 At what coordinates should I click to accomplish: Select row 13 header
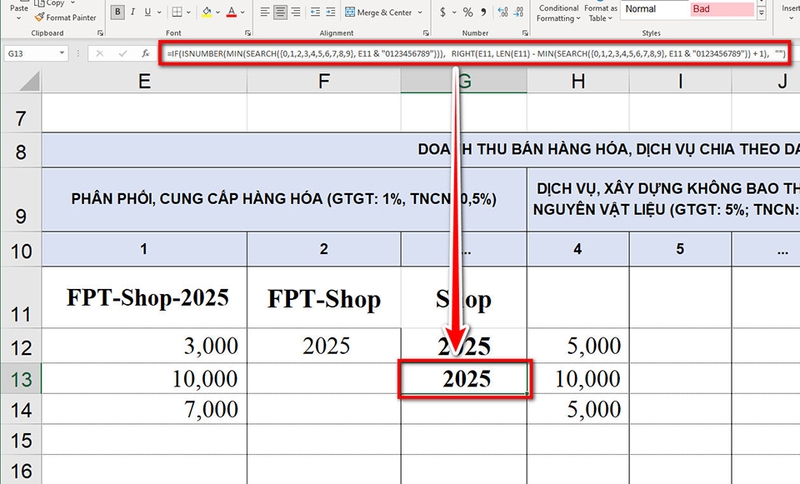pos(21,379)
